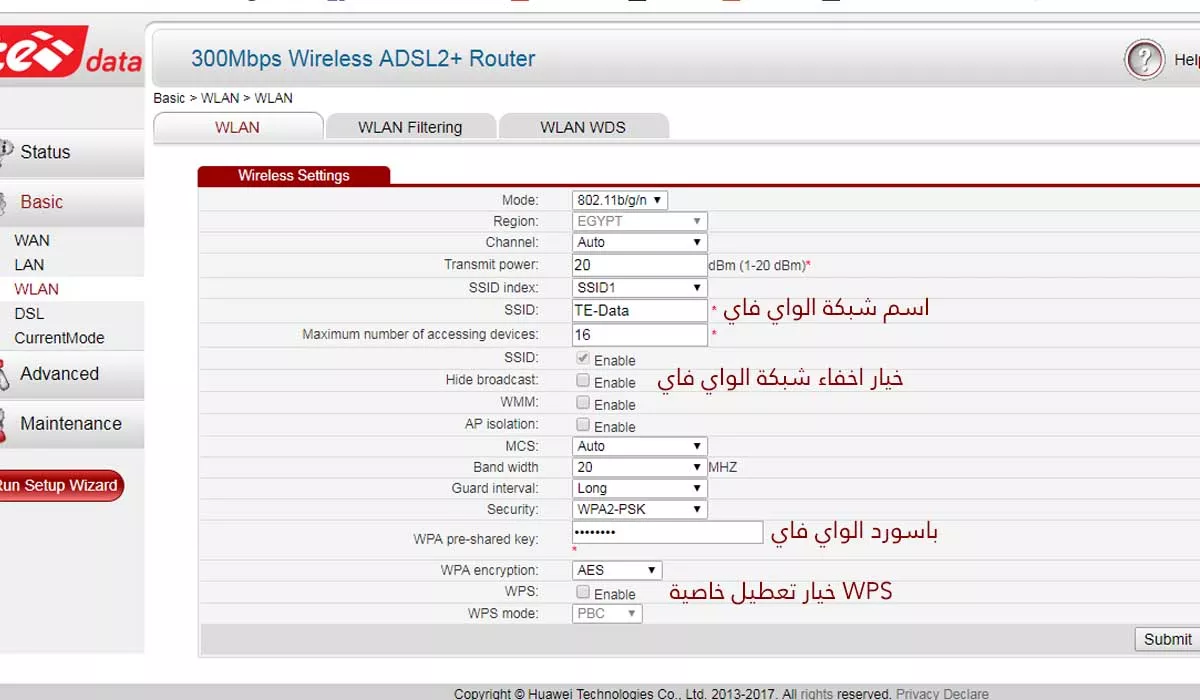
Task: Open the Channel Auto dropdown
Action: tap(640, 242)
